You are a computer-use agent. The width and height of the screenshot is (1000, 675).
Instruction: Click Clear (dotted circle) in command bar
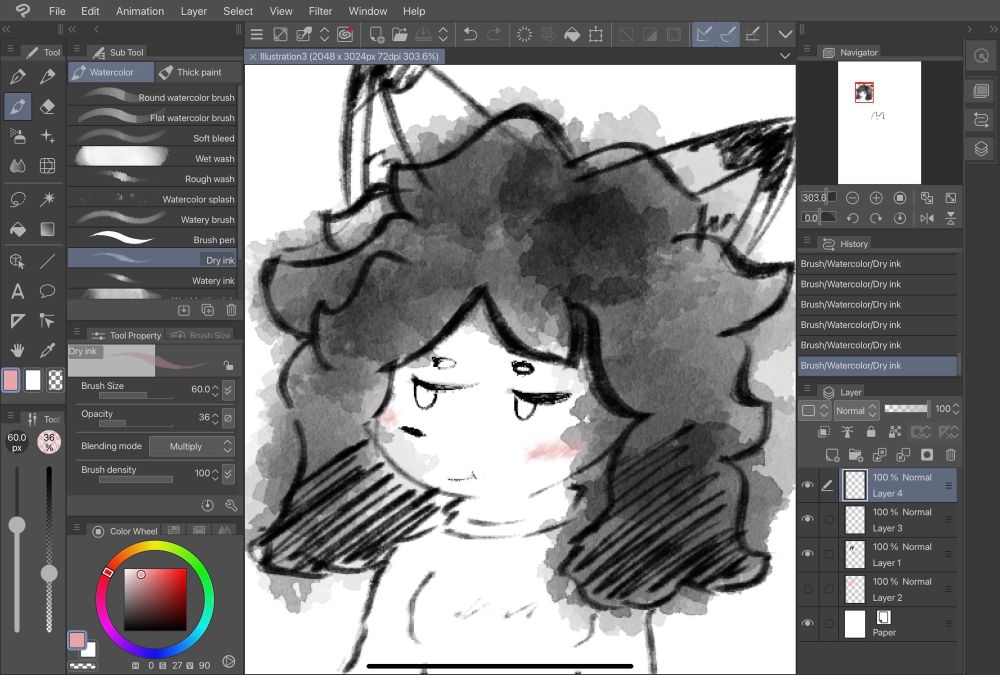(x=524, y=34)
